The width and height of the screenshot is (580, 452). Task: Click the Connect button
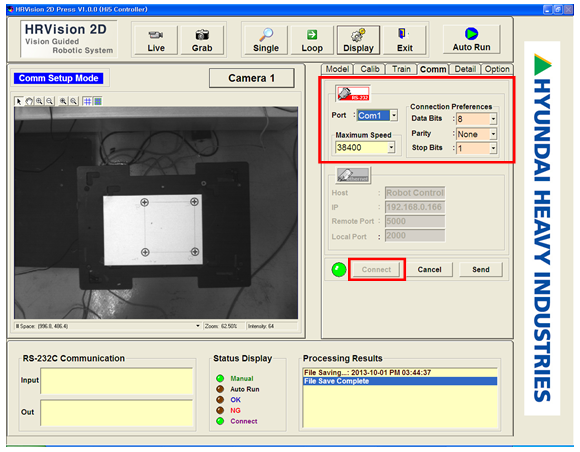point(376,270)
